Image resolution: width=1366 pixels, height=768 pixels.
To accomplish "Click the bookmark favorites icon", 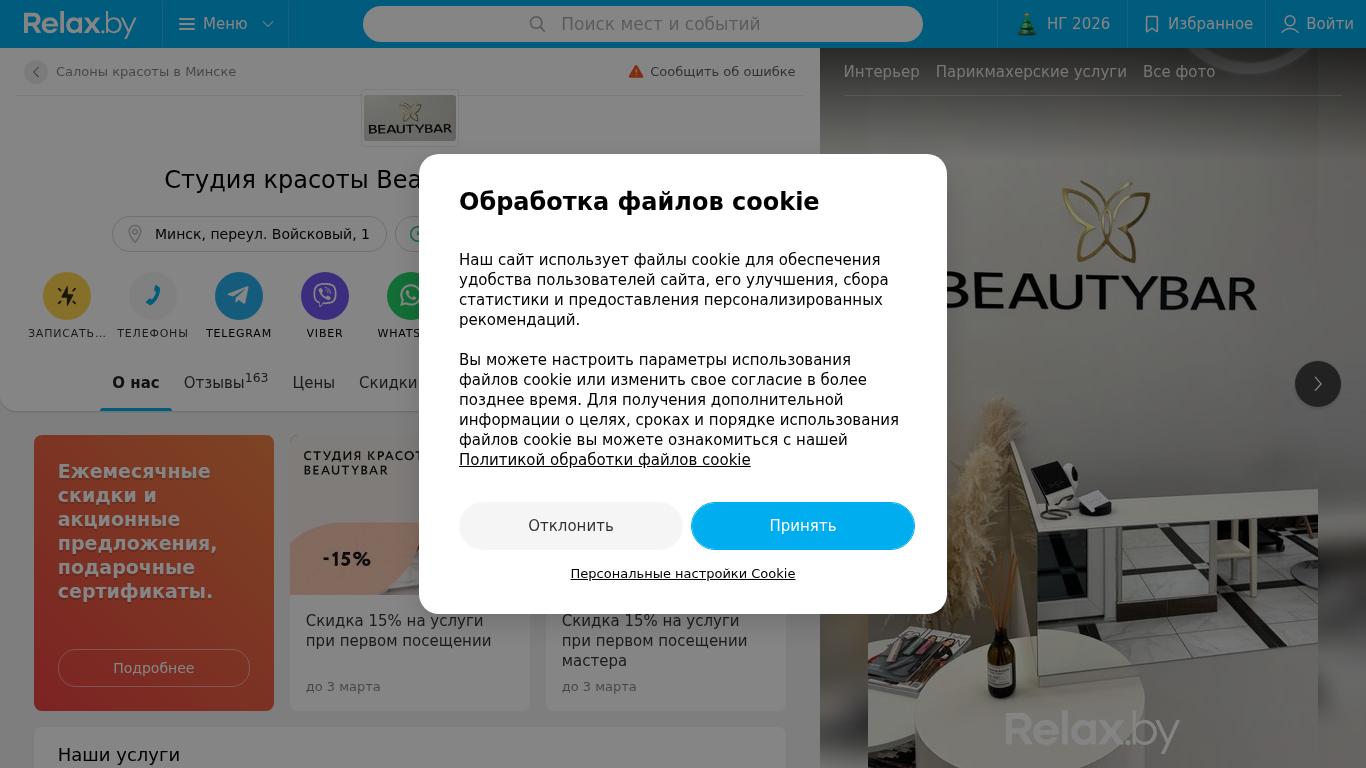I will [1152, 24].
